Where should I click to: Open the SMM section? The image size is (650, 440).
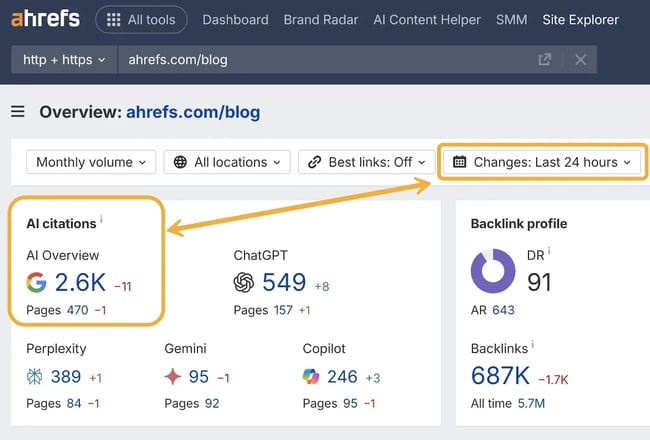512,19
